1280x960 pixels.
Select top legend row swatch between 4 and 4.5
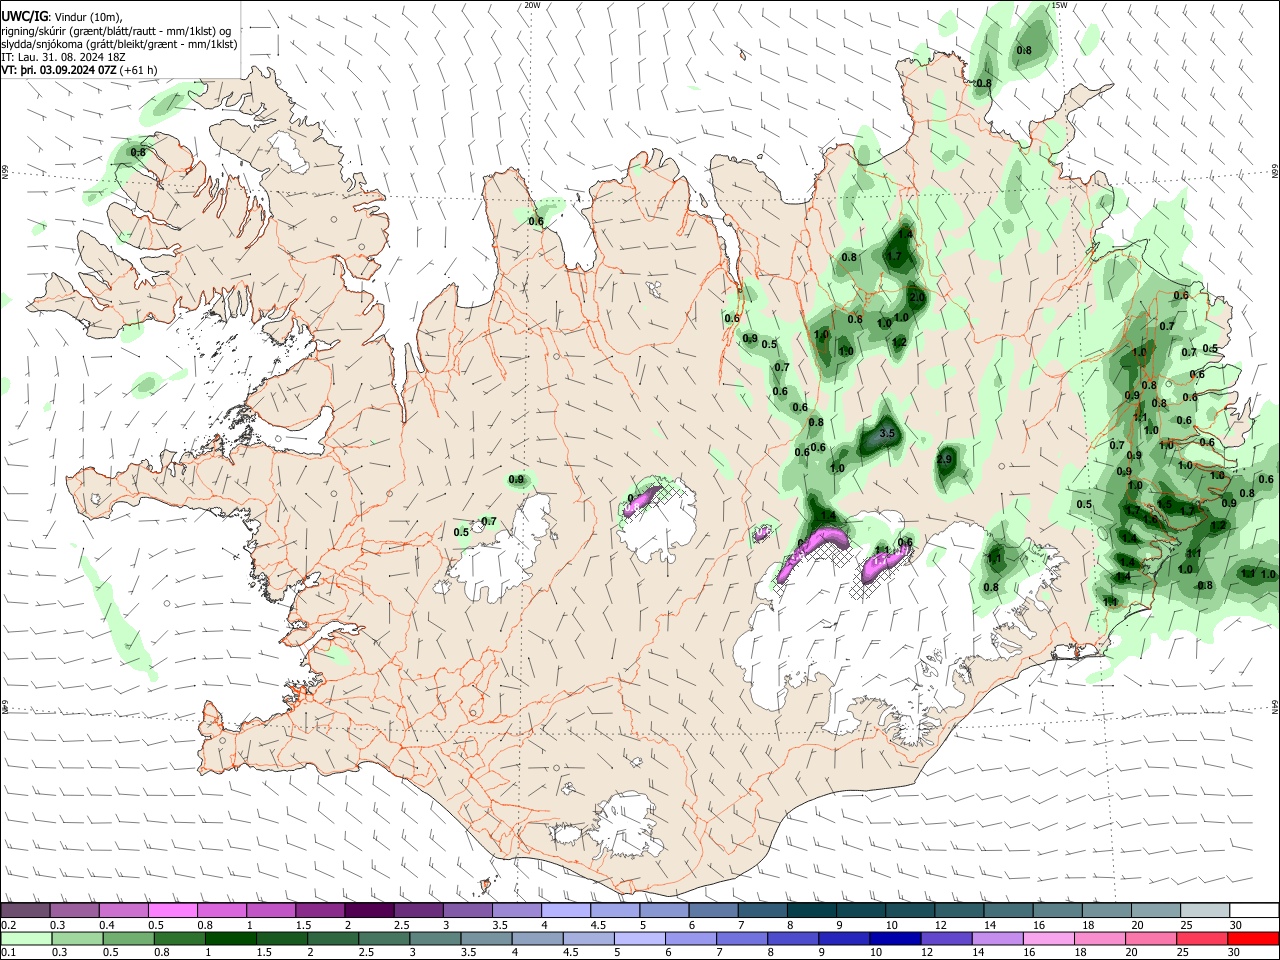coord(565,910)
